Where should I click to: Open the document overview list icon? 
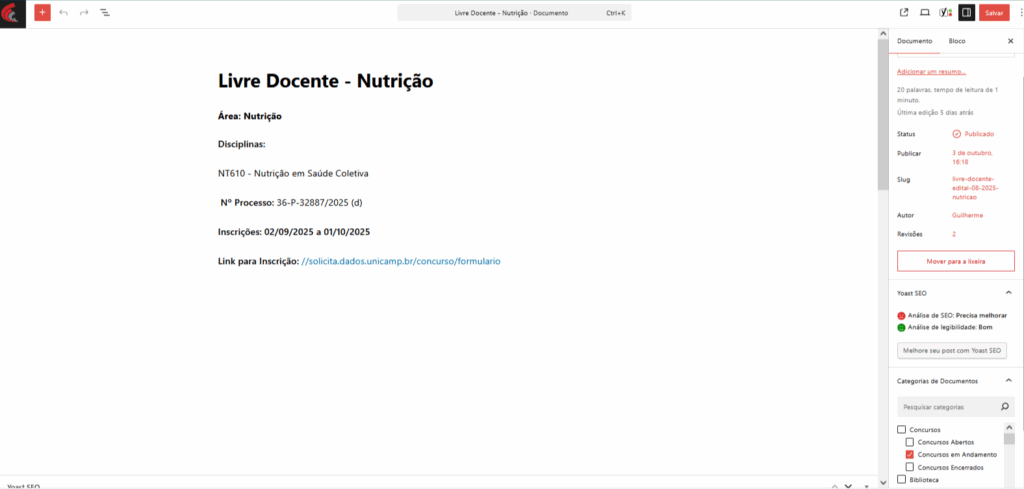[x=105, y=13]
